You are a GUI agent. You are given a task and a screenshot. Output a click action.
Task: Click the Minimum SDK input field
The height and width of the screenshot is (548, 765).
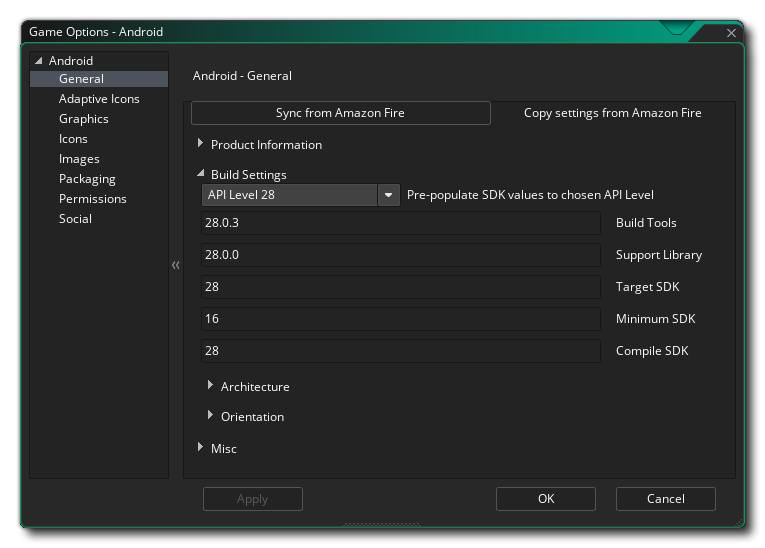click(x=399, y=319)
